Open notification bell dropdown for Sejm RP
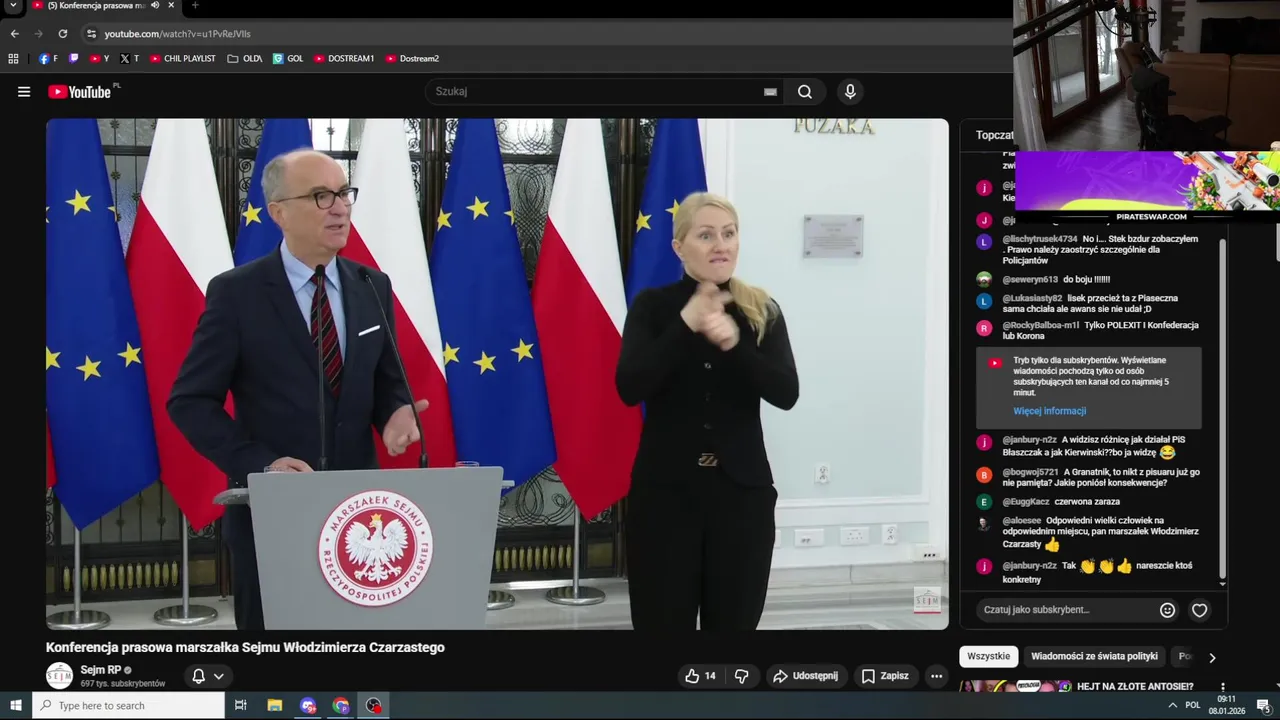Viewport: 1280px width, 720px height. (x=208, y=676)
